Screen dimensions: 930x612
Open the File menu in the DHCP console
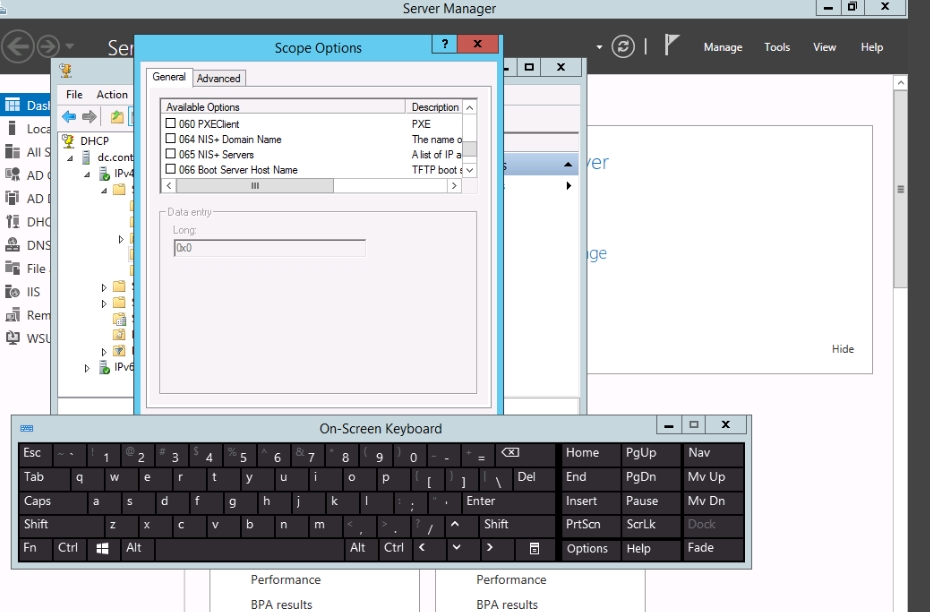click(x=74, y=94)
